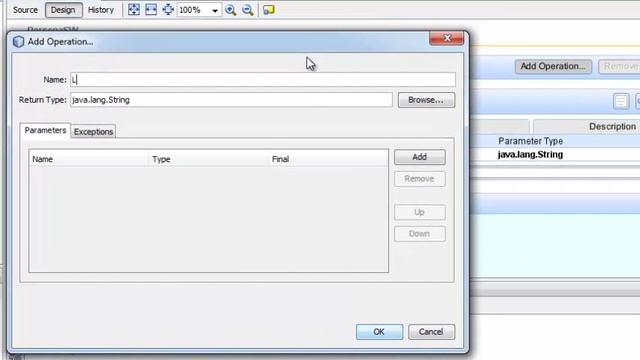Open the 100% zoom dropdown
The height and width of the screenshot is (360, 640).
[x=215, y=10]
